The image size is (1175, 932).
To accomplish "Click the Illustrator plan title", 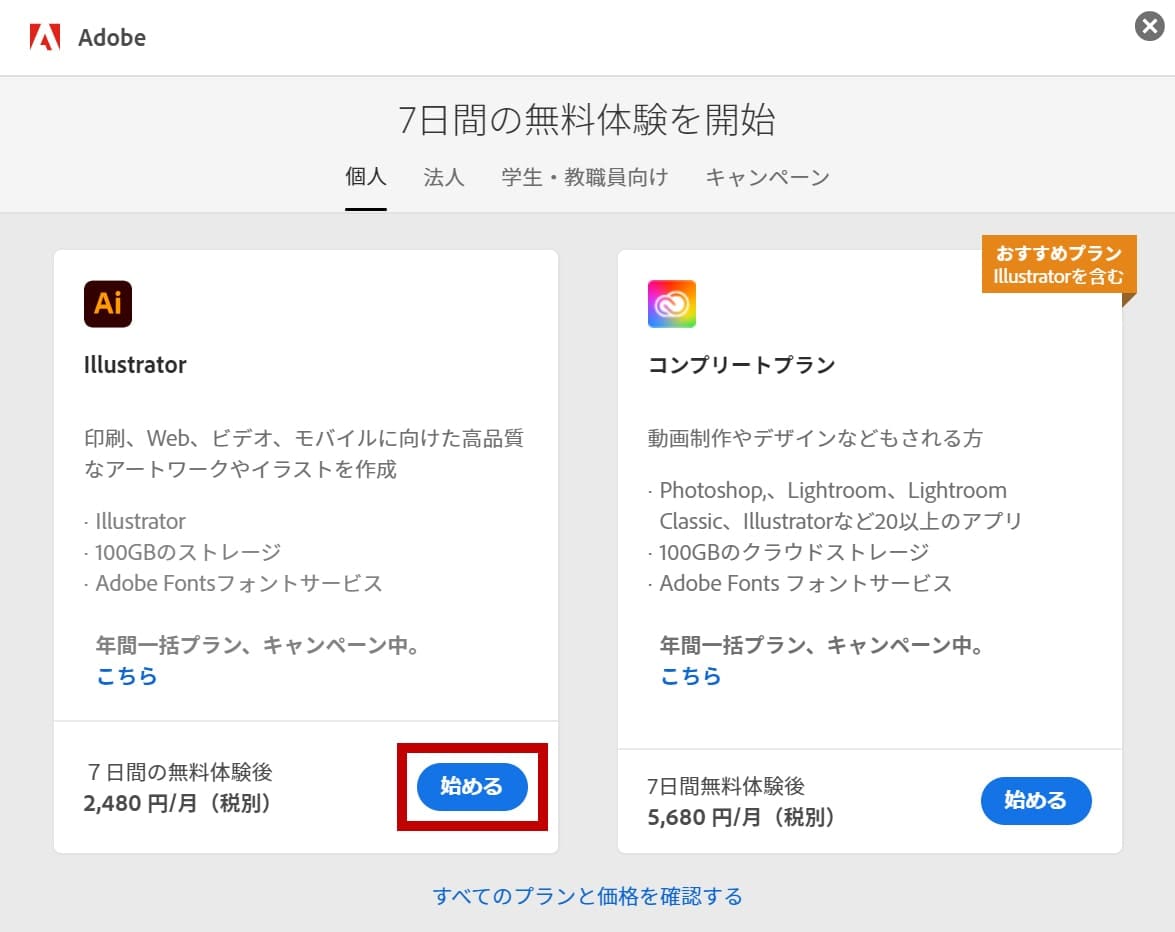I will (x=135, y=365).
